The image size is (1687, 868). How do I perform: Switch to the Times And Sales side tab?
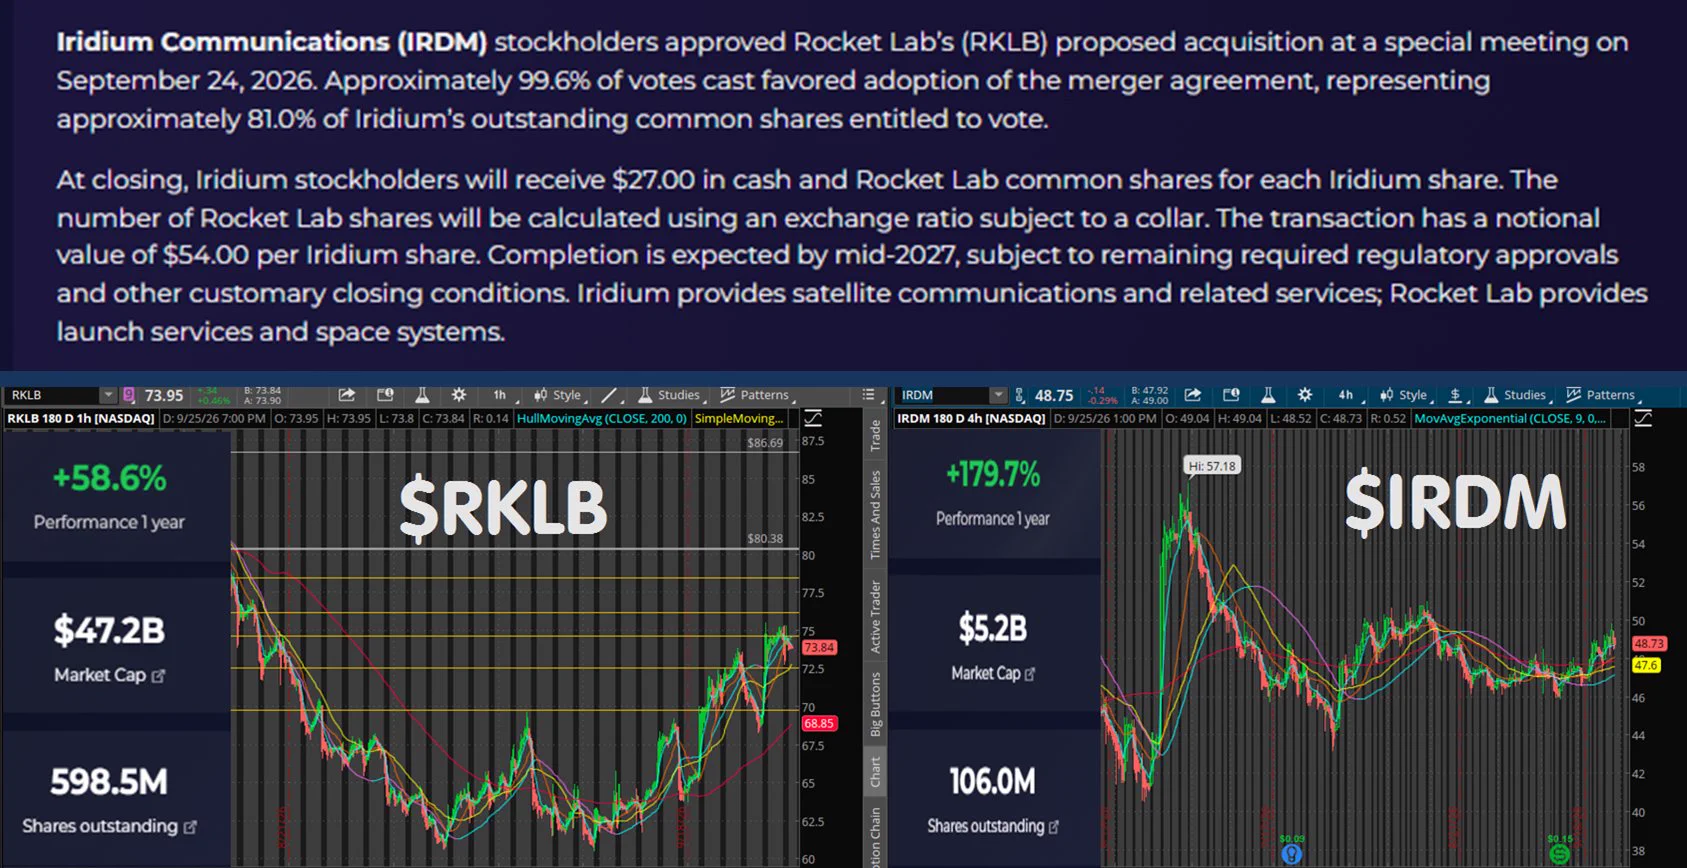[x=875, y=515]
